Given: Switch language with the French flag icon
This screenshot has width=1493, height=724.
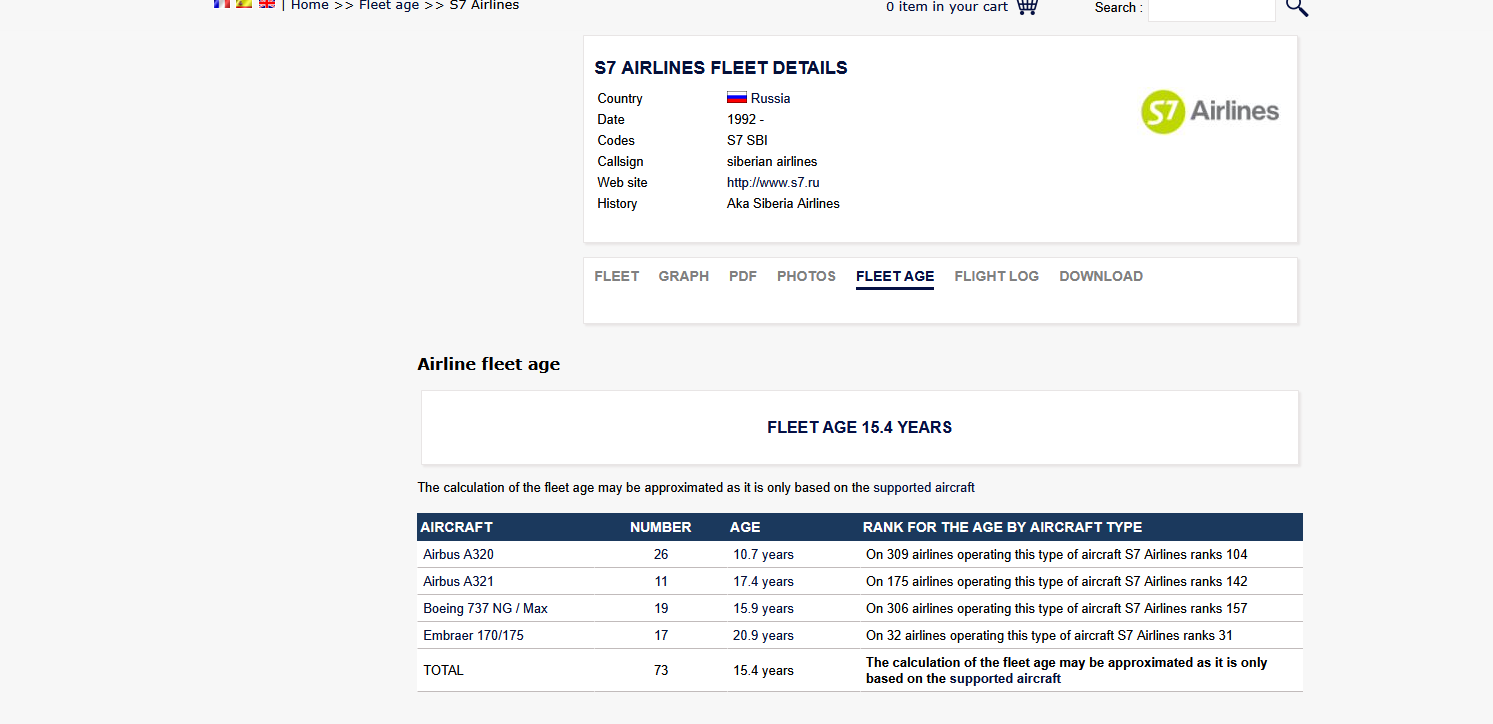Looking at the screenshot, I should click(222, 3).
